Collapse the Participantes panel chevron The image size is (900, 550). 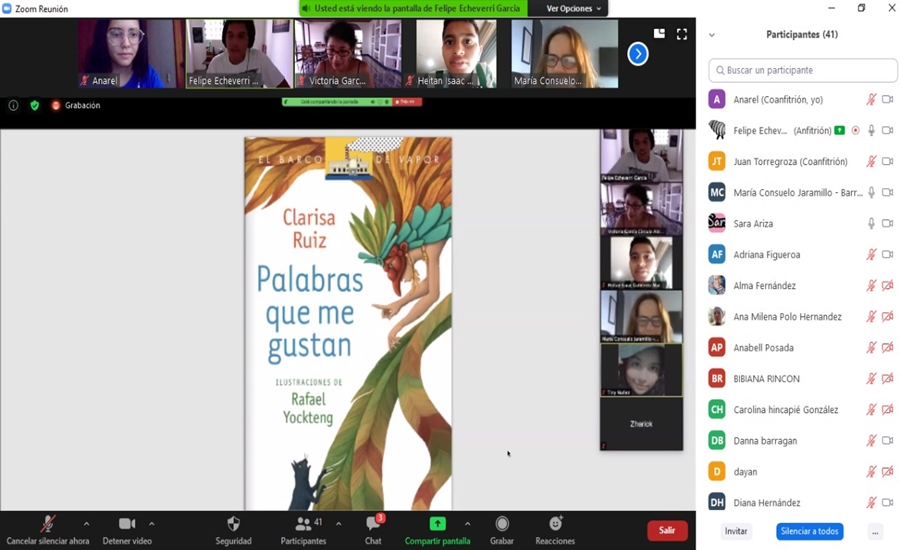pos(712,35)
